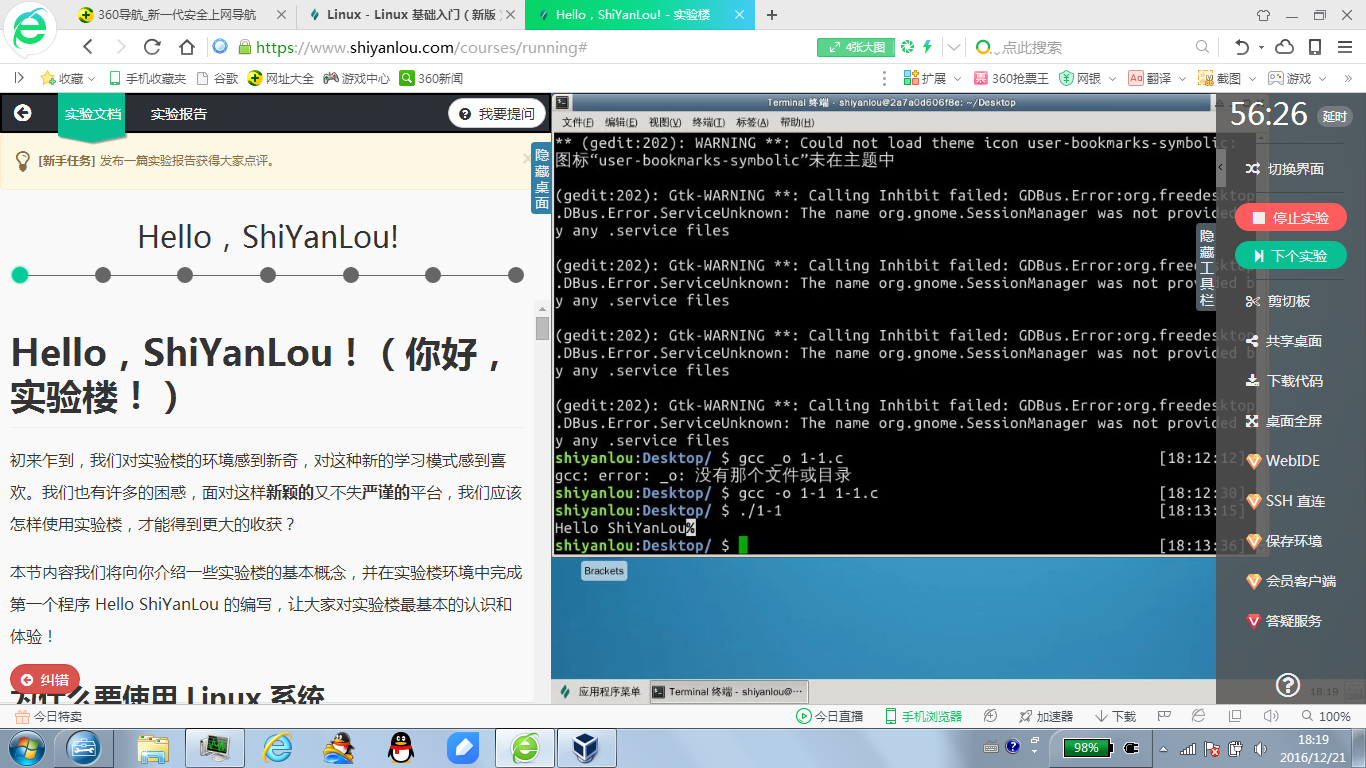The image size is (1366, 768).
Task: Open new browser tab with plus
Action: point(772,15)
